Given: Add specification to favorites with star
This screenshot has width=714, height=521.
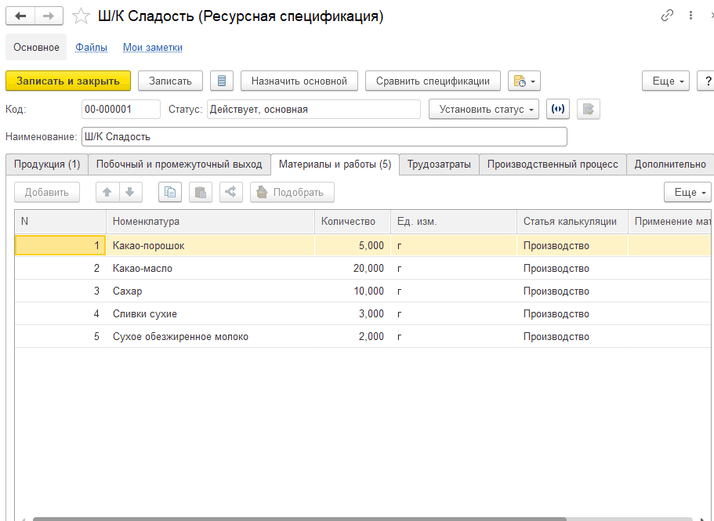Looking at the screenshot, I should [81, 16].
